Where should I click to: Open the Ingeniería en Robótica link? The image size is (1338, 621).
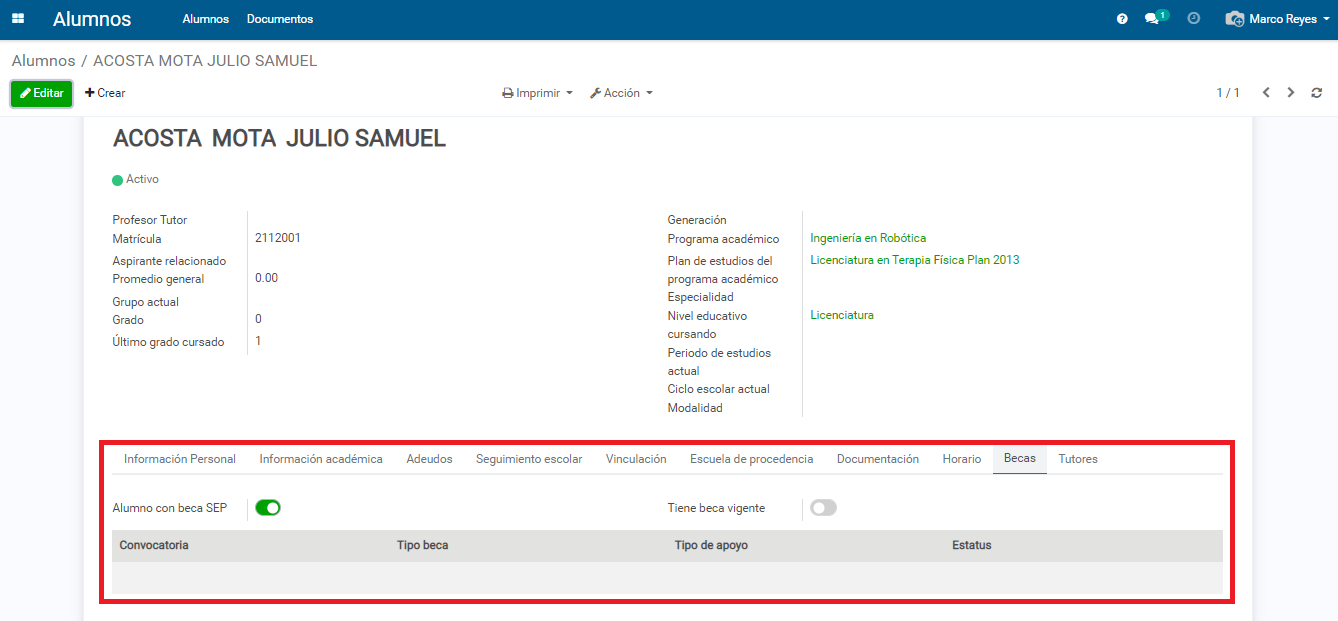pyautogui.click(x=868, y=238)
